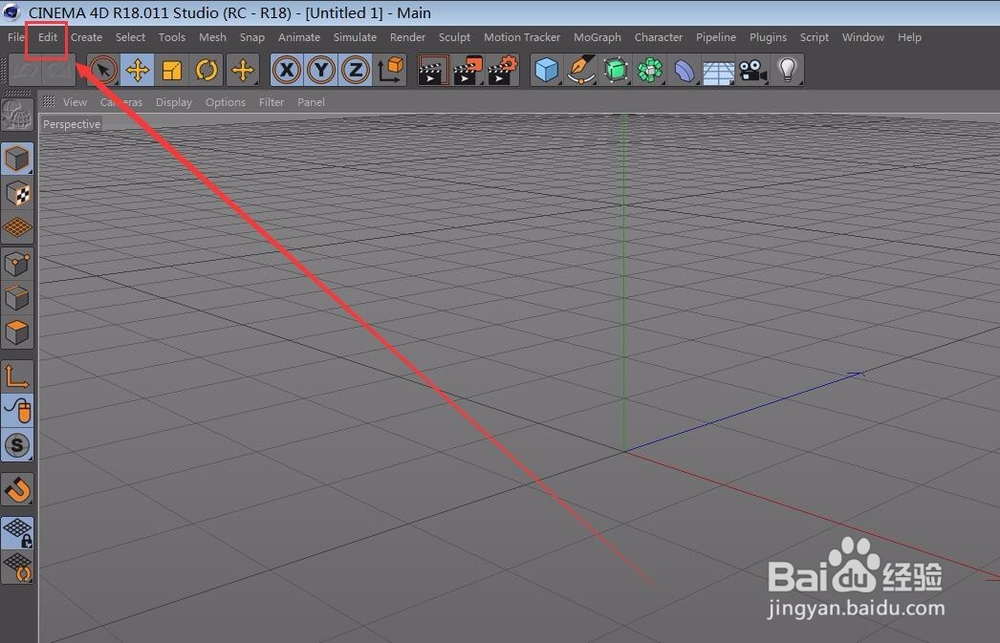The width and height of the screenshot is (1000, 643).
Task: Add a Light object
Action: (788, 70)
